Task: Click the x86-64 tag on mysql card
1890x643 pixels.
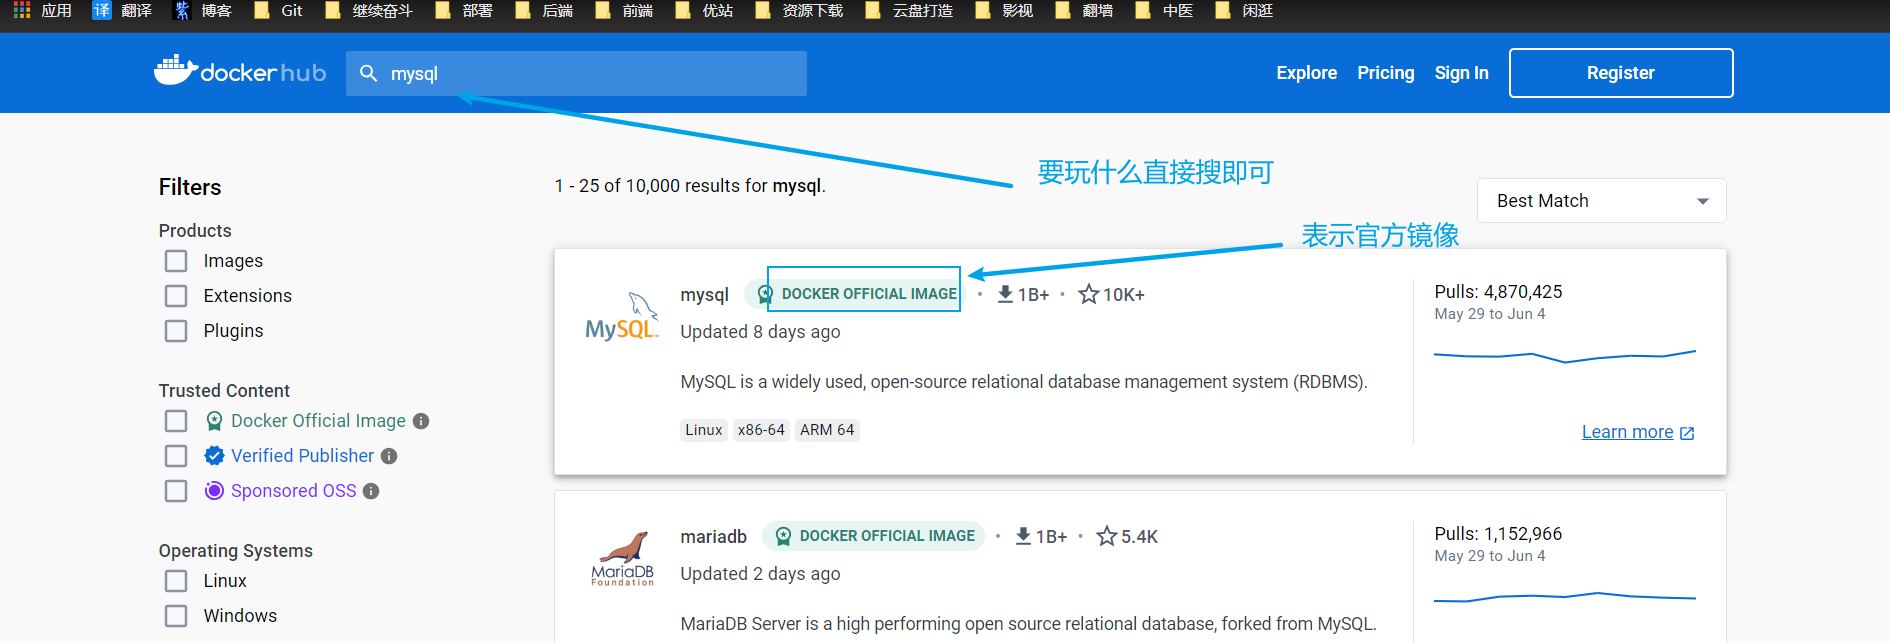Action: pos(761,430)
